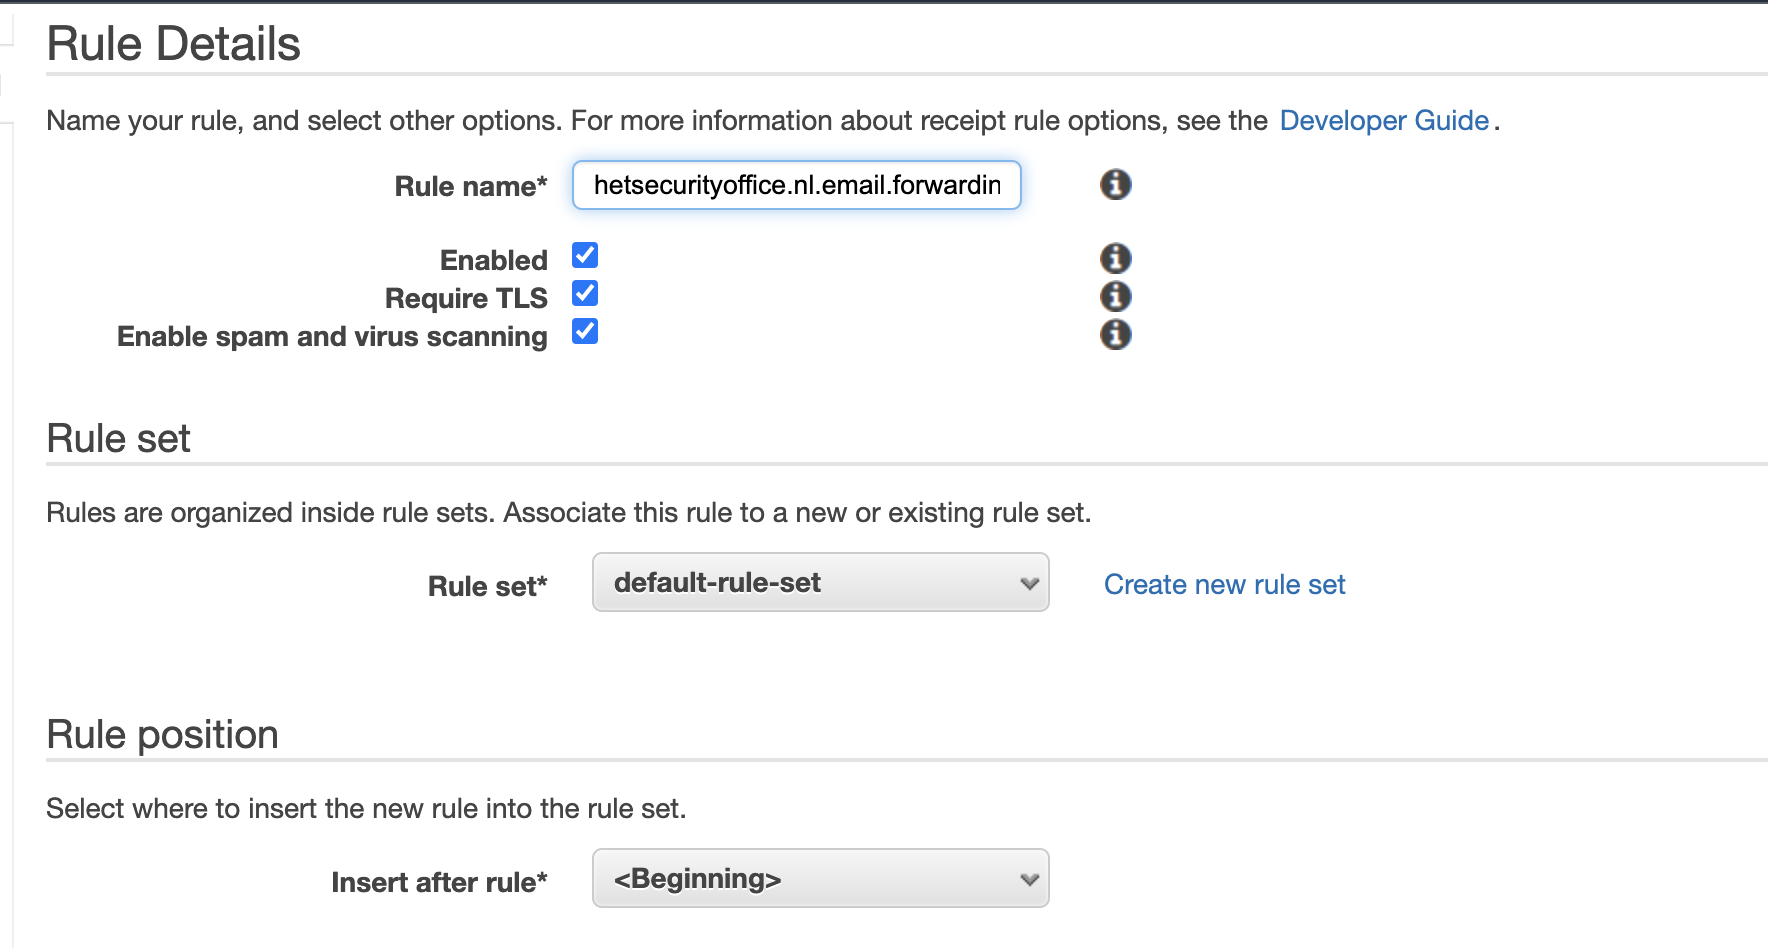Click the 'Insert after rule*' label
Image resolution: width=1768 pixels, height=948 pixels.
440,882
